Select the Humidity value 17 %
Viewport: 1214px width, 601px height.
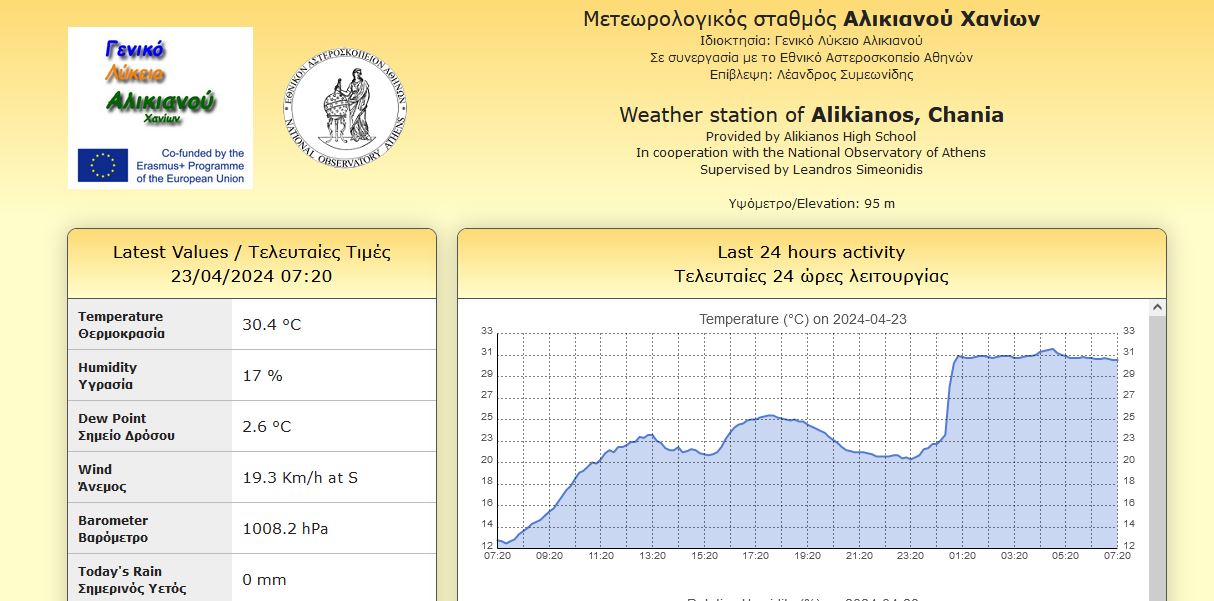[x=262, y=376]
